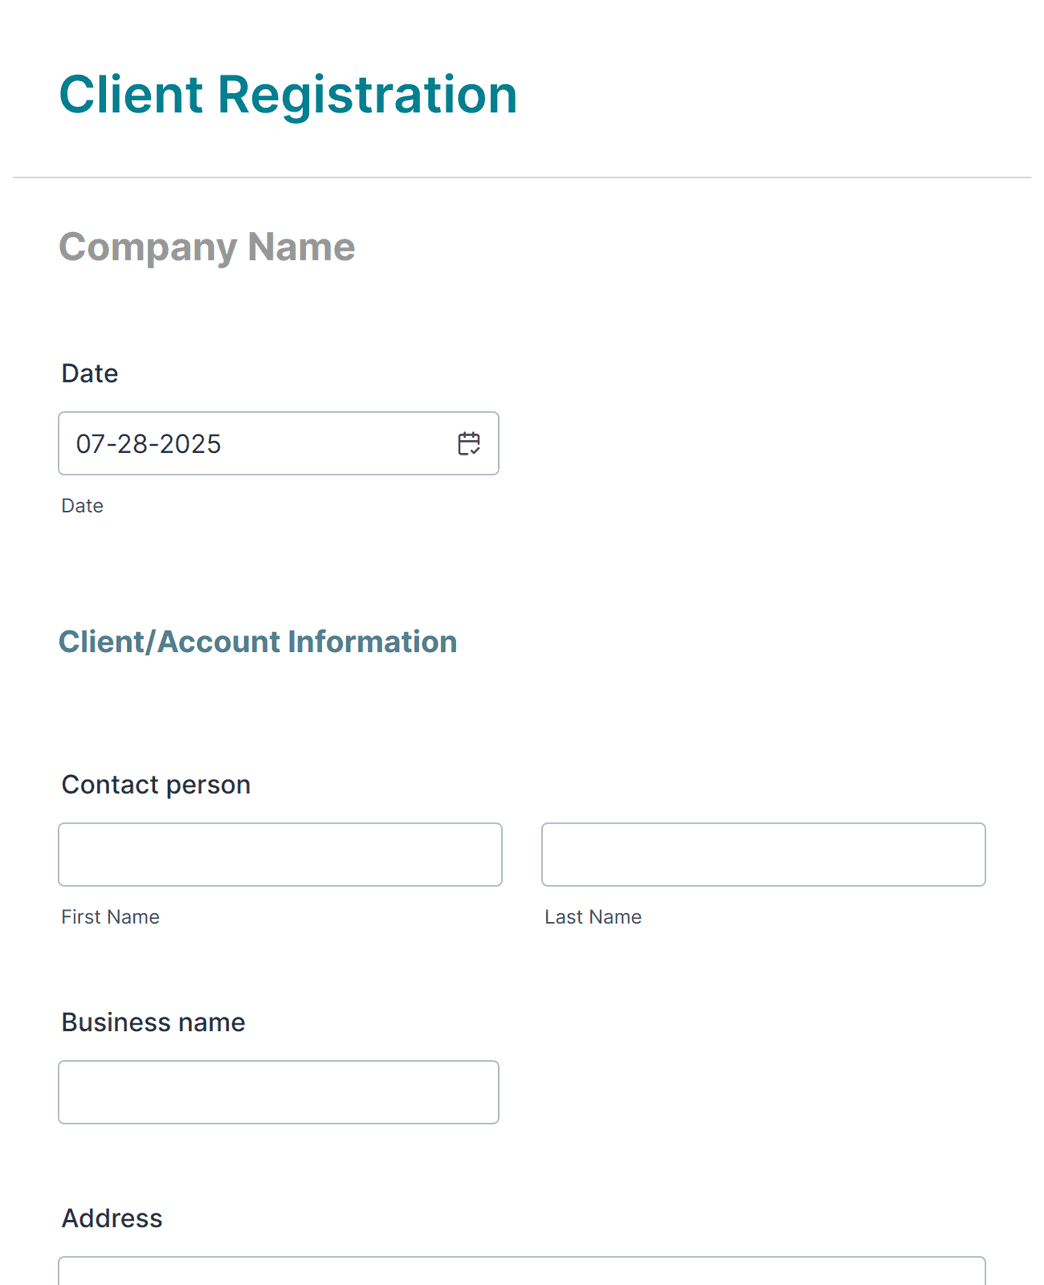Click the Client/Account Information section heading
Screen dimensions: 1044x1285
(x=258, y=641)
